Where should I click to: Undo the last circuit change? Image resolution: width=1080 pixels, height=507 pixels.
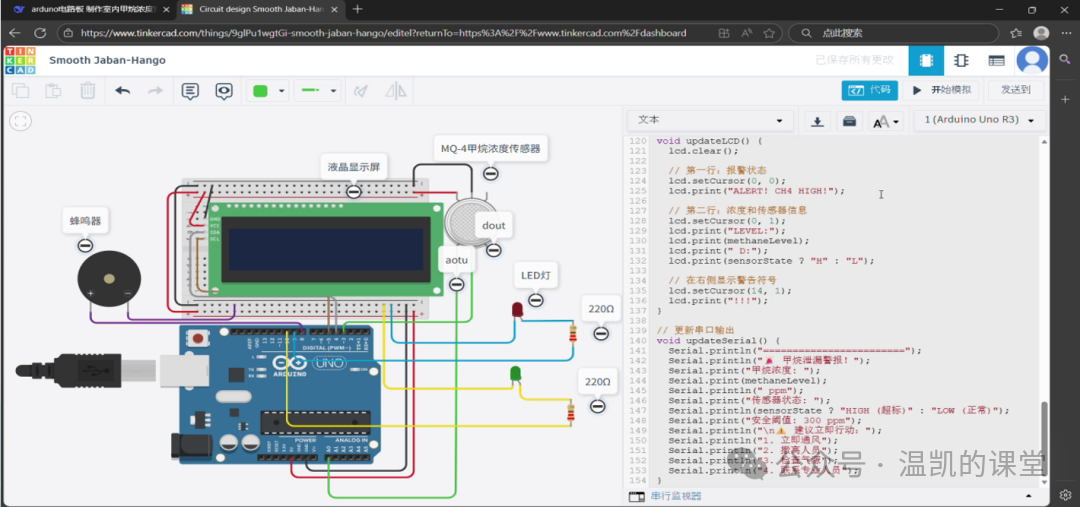click(x=123, y=91)
